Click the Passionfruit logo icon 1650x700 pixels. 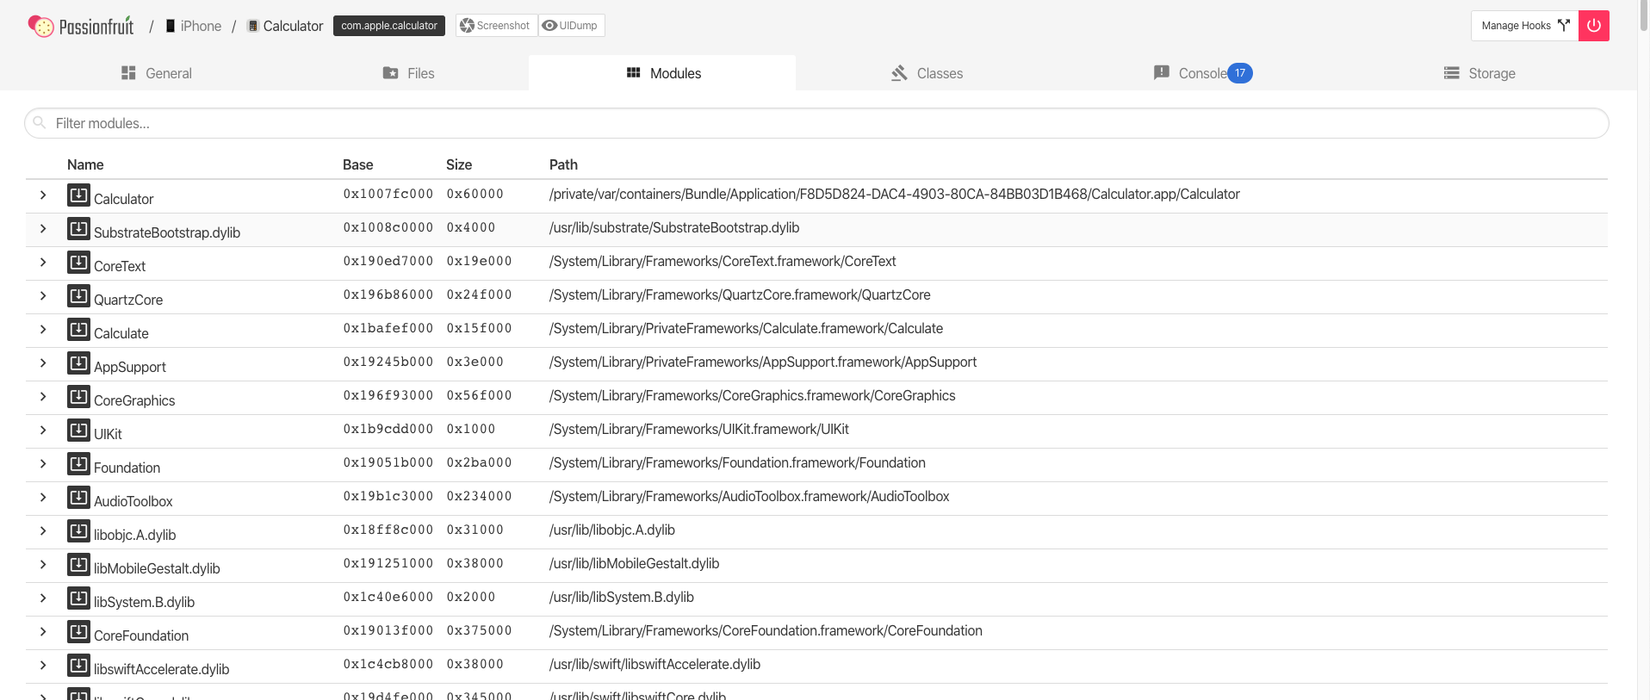point(41,26)
